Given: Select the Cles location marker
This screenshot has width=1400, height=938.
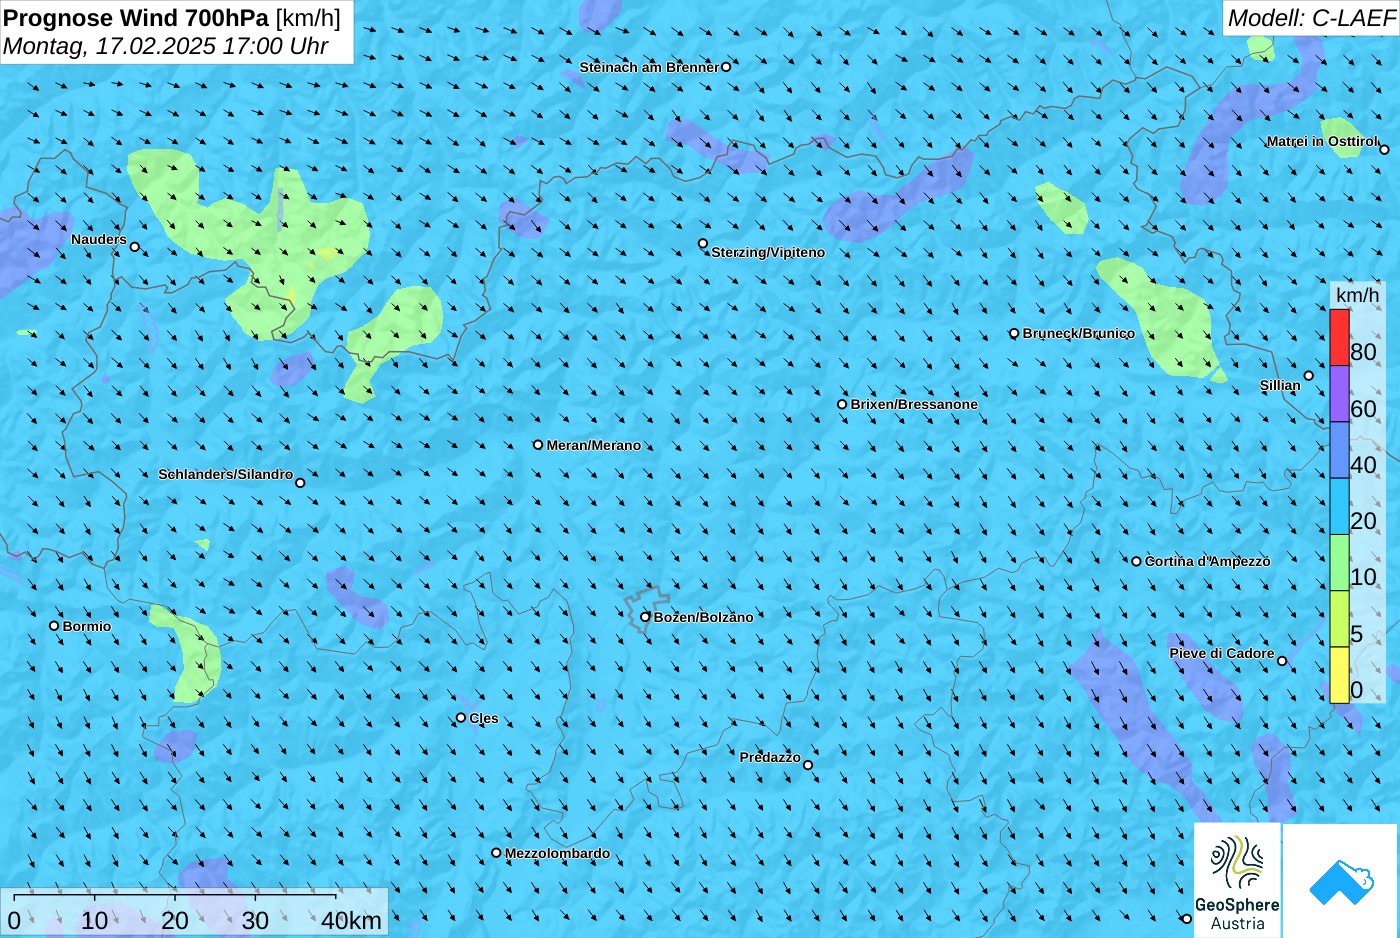Looking at the screenshot, I should [x=461, y=718].
